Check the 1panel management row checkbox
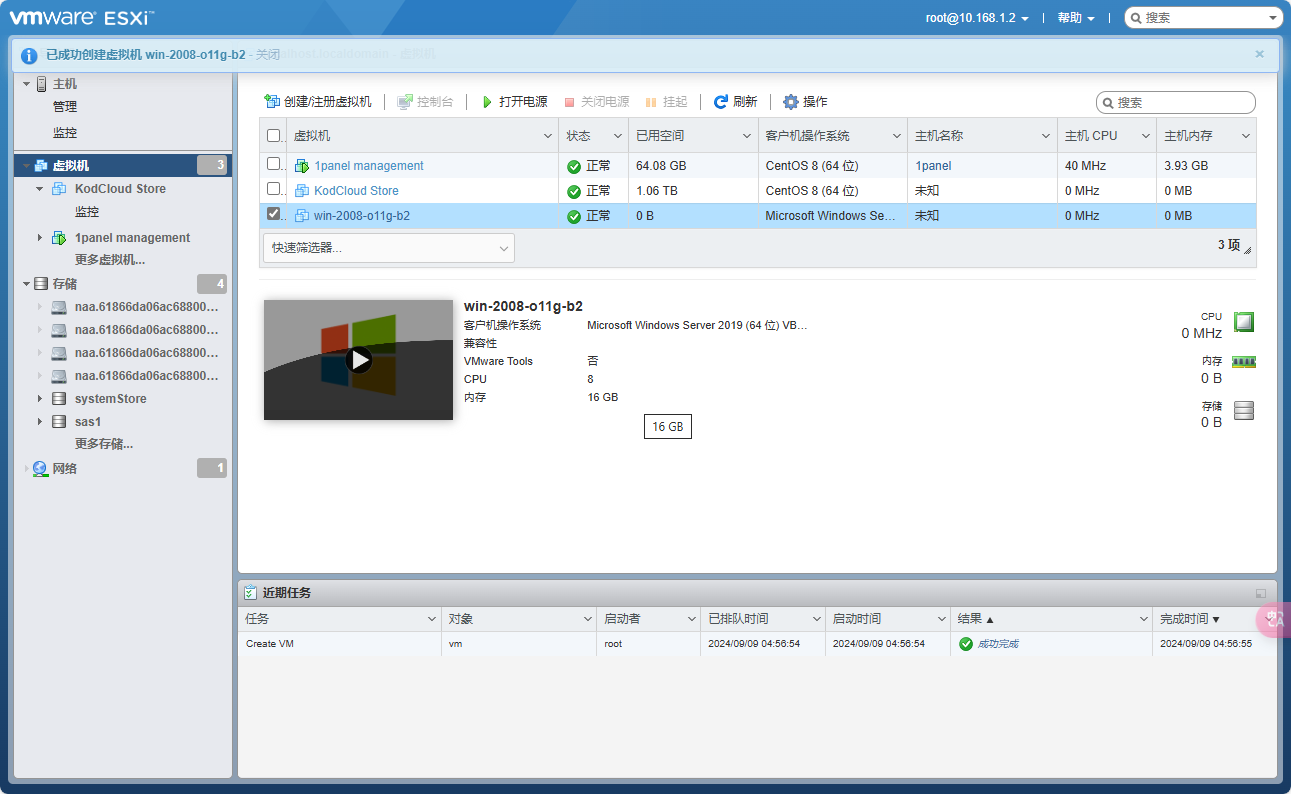This screenshot has height=794, width=1291. 274,164
